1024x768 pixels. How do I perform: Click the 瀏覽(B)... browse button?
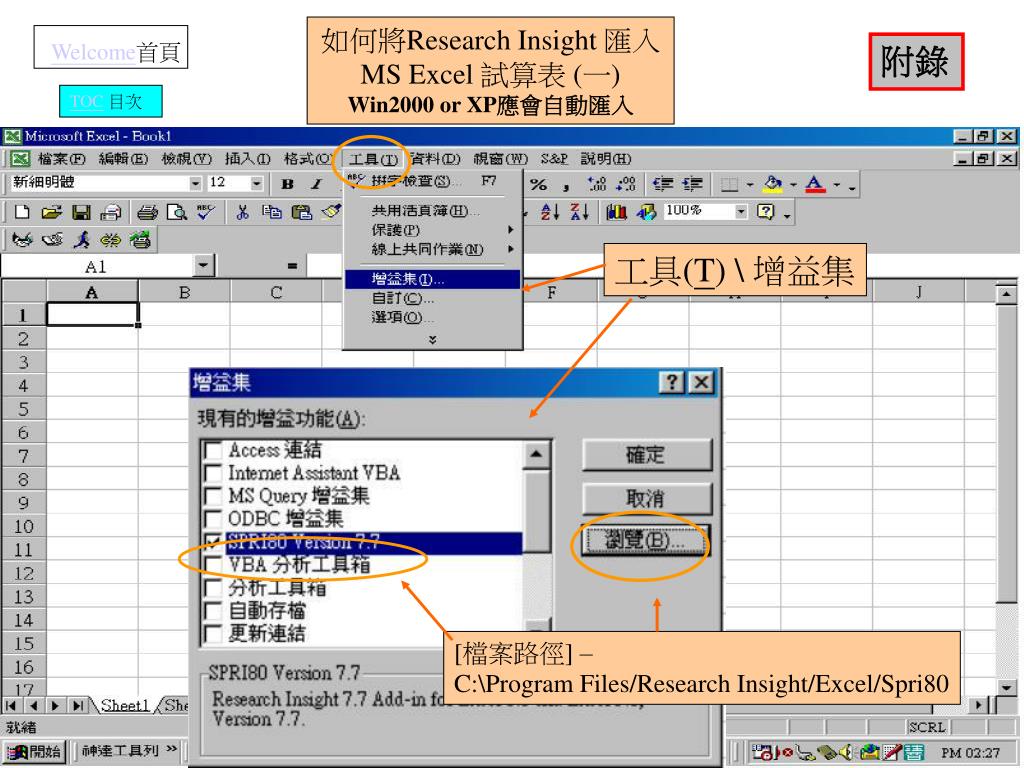point(647,541)
